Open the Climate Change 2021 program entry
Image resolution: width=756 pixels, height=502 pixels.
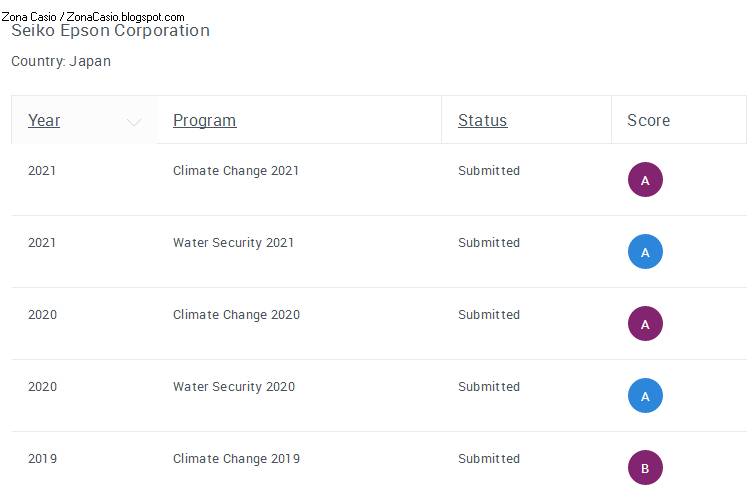pyautogui.click(x=236, y=171)
